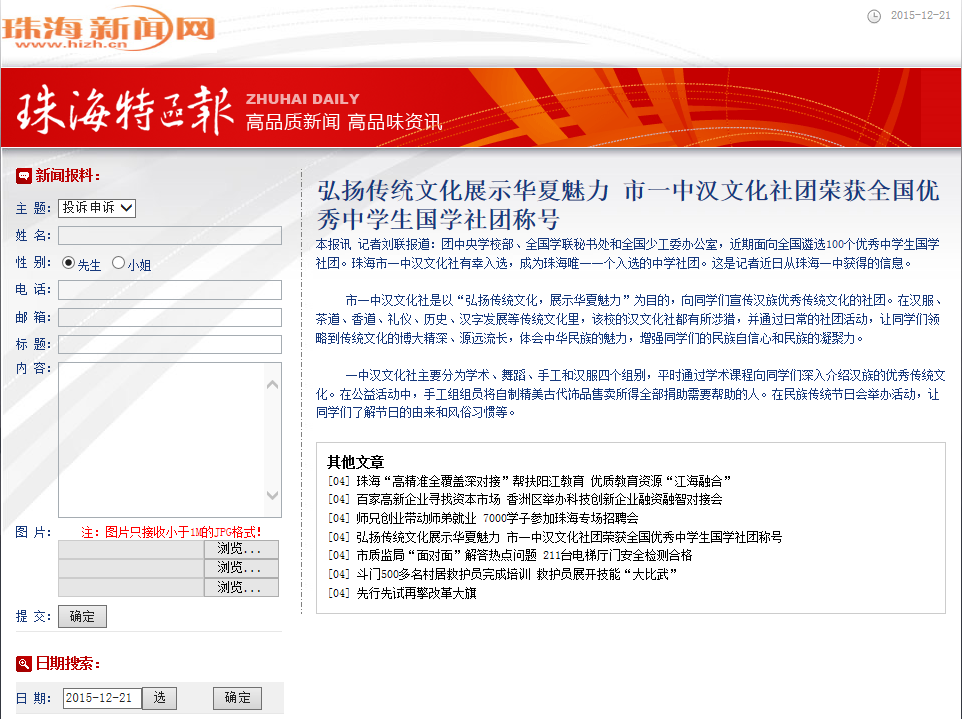Click the clock icon beside 2015-12-21
This screenshot has width=962, height=719.
point(874,16)
